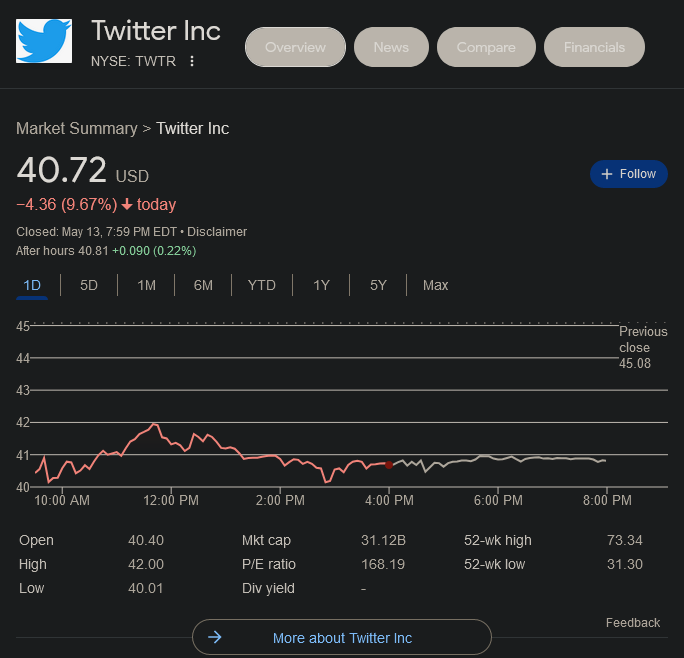Open the Market Summary breadcrumb link
This screenshot has width=684, height=658.
click(x=77, y=128)
